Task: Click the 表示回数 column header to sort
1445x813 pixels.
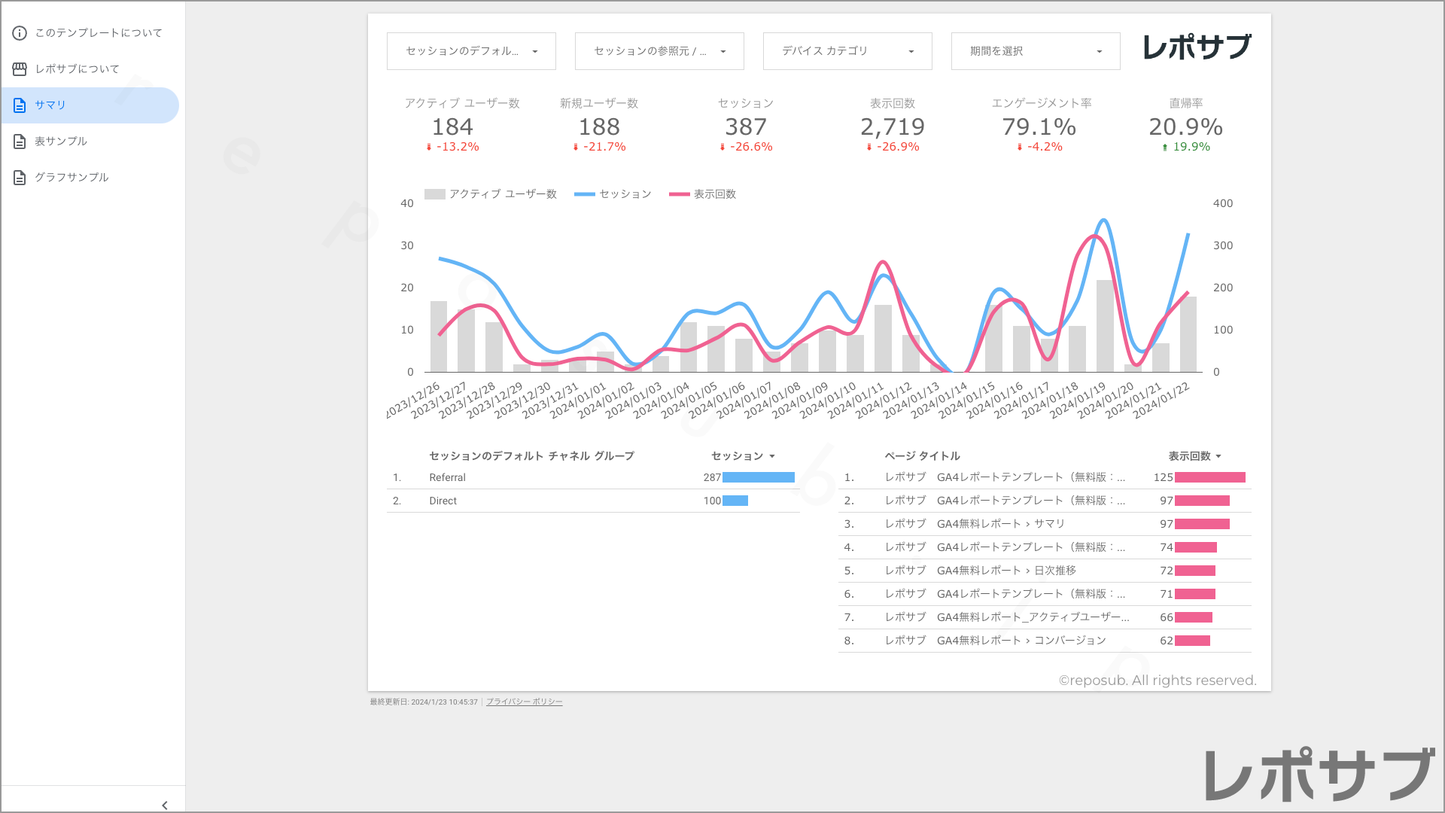Action: [1188, 456]
